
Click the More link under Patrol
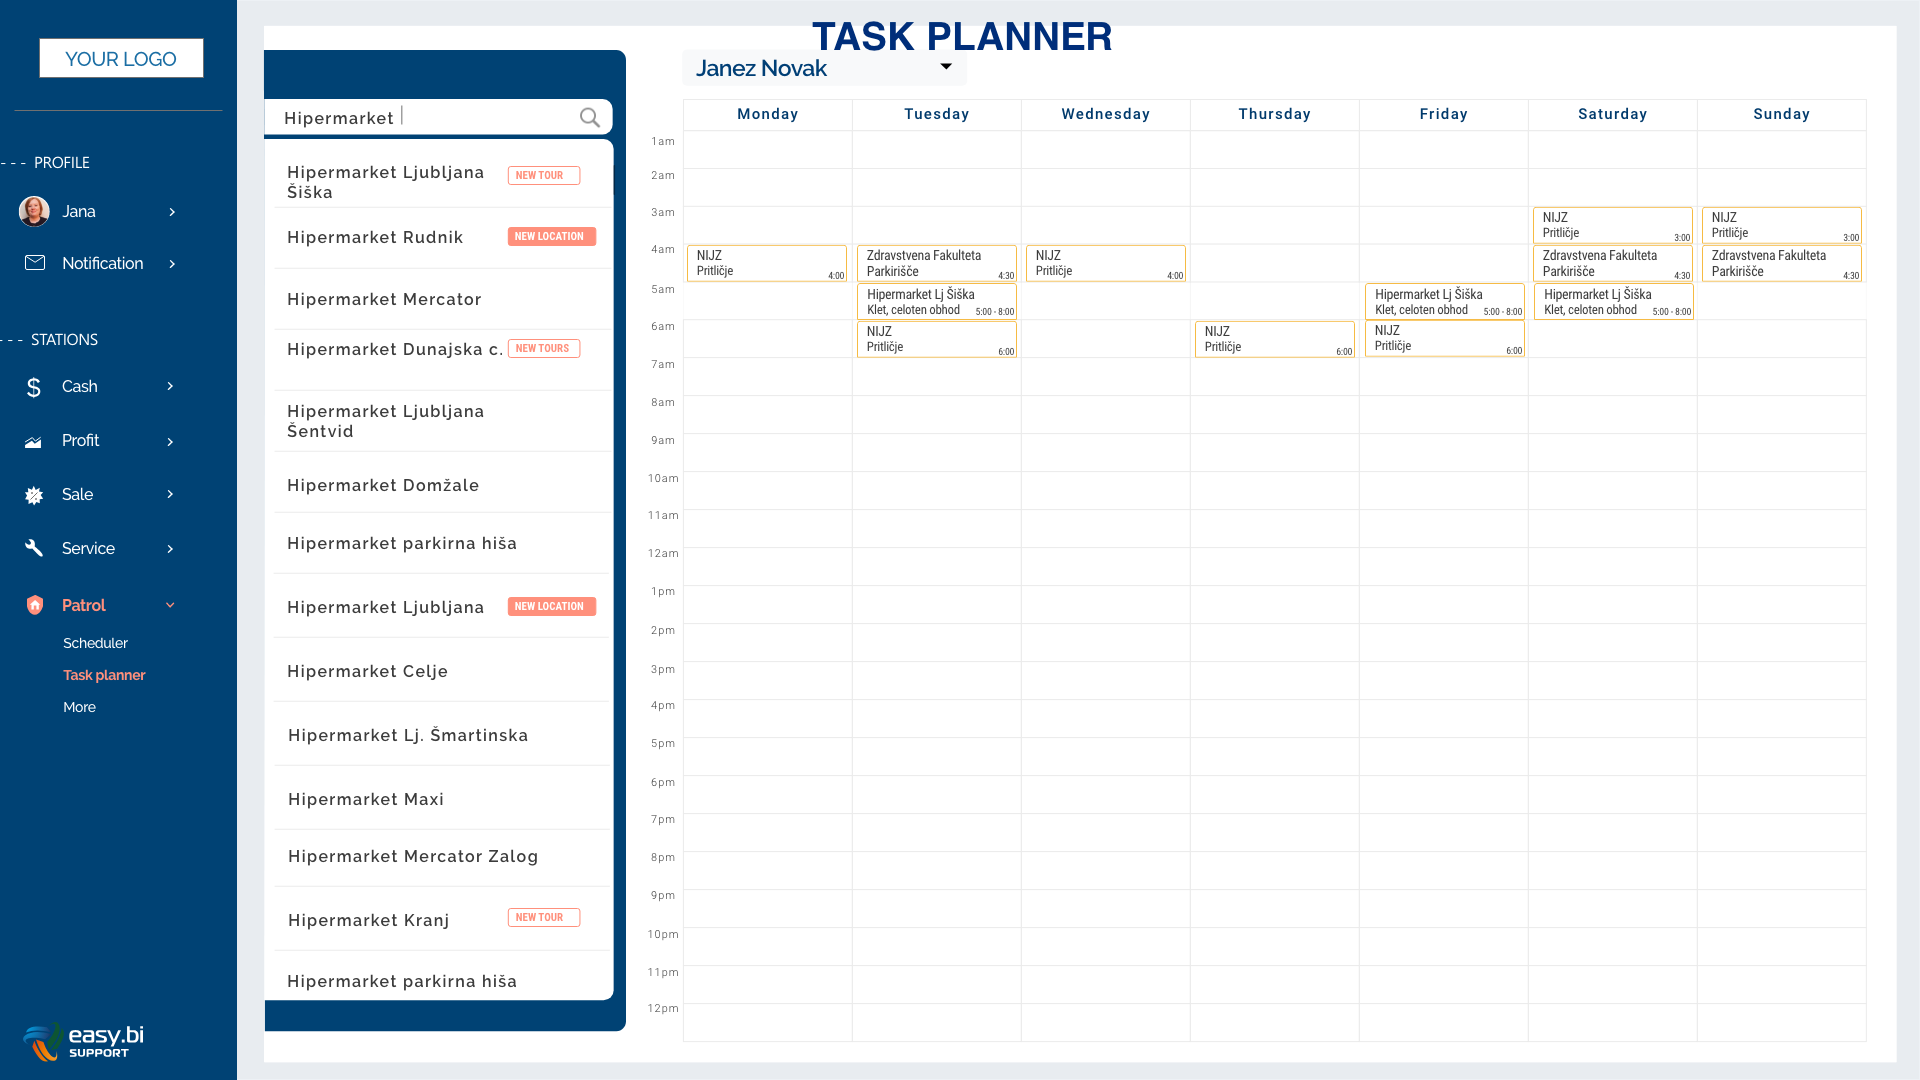click(79, 707)
